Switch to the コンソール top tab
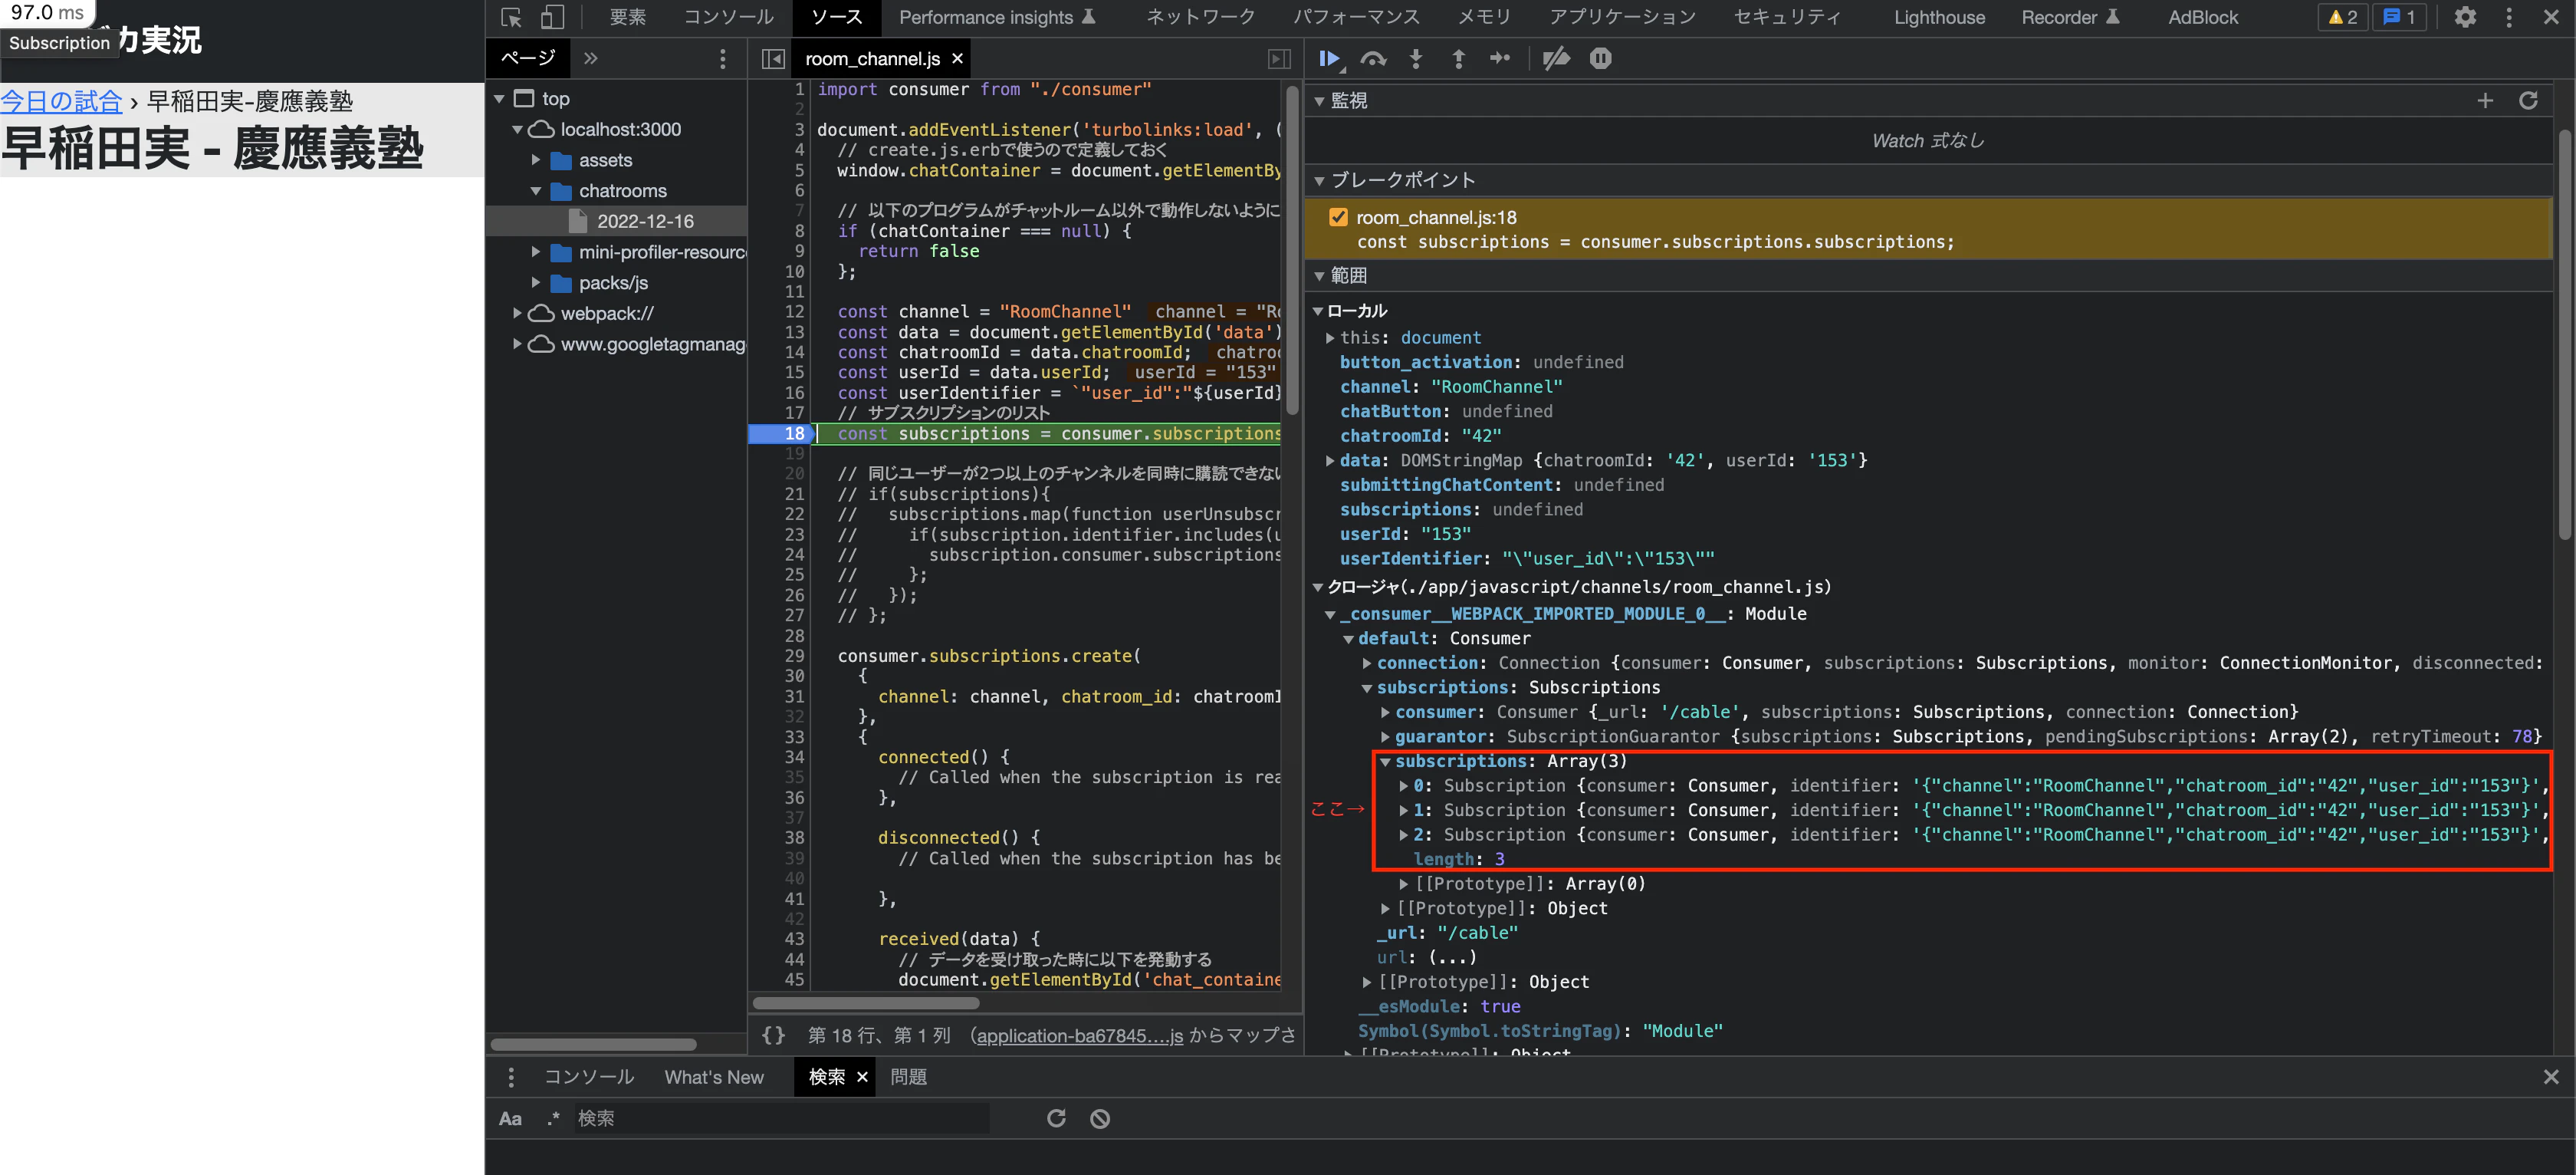 pyautogui.click(x=728, y=18)
